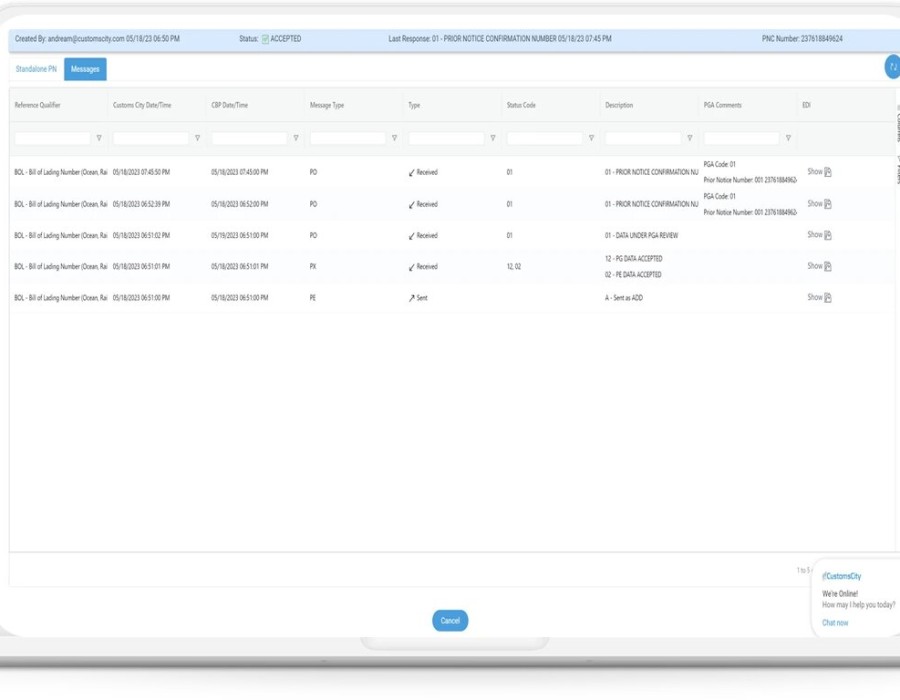
Task: Open filter menu for Description column
Action: coord(689,138)
